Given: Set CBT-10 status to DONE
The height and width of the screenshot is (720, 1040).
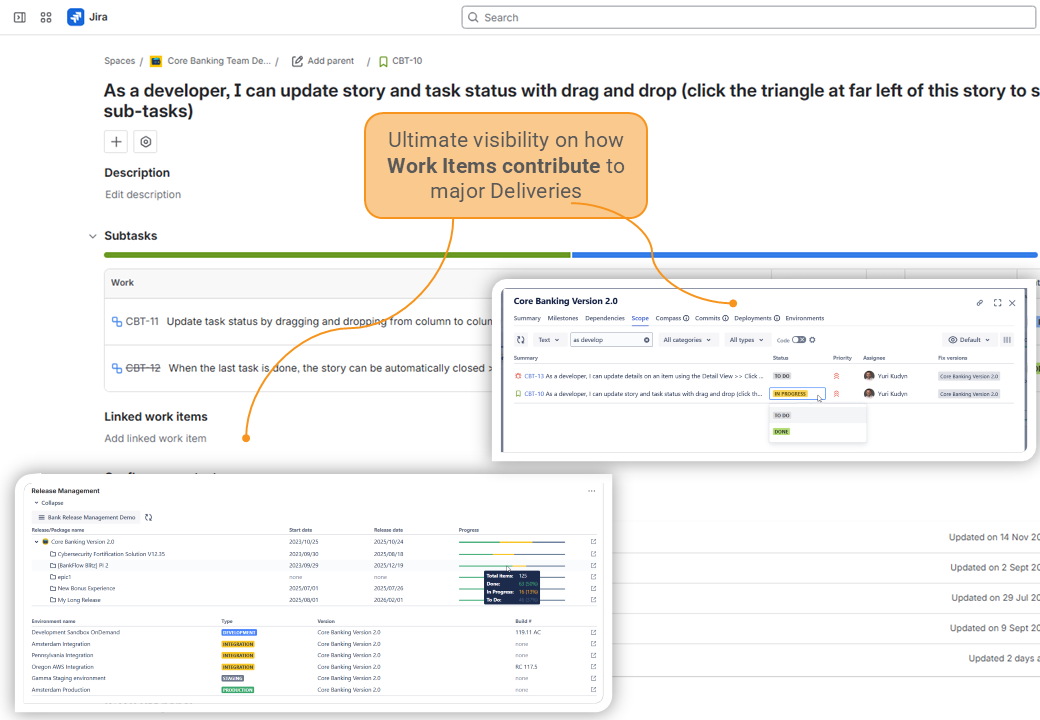Looking at the screenshot, I should click(x=781, y=431).
